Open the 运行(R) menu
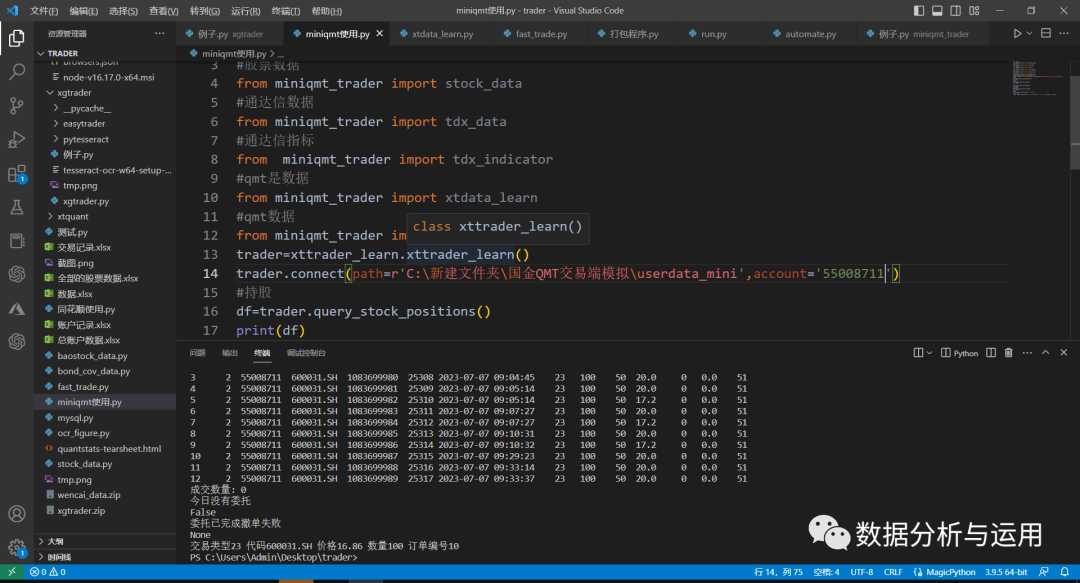1080x583 pixels. click(x=245, y=11)
